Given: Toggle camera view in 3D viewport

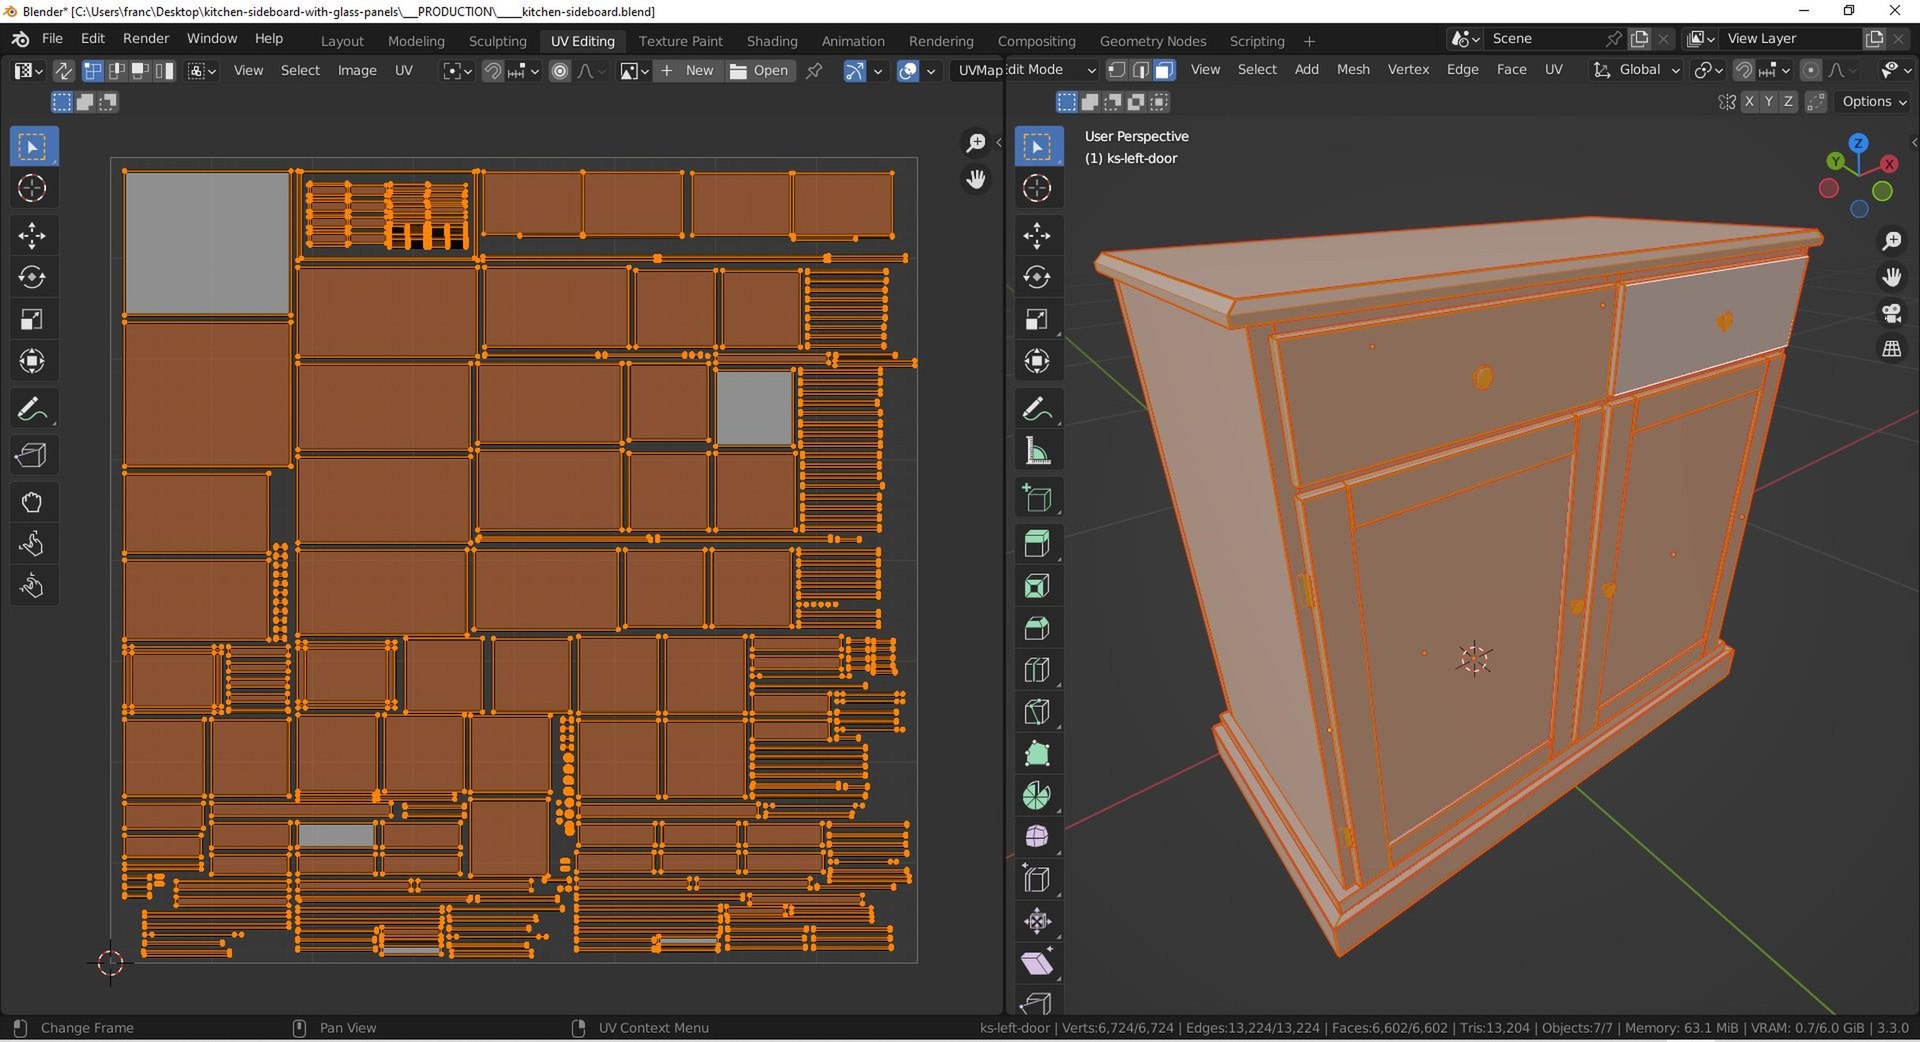Looking at the screenshot, I should tap(1892, 313).
